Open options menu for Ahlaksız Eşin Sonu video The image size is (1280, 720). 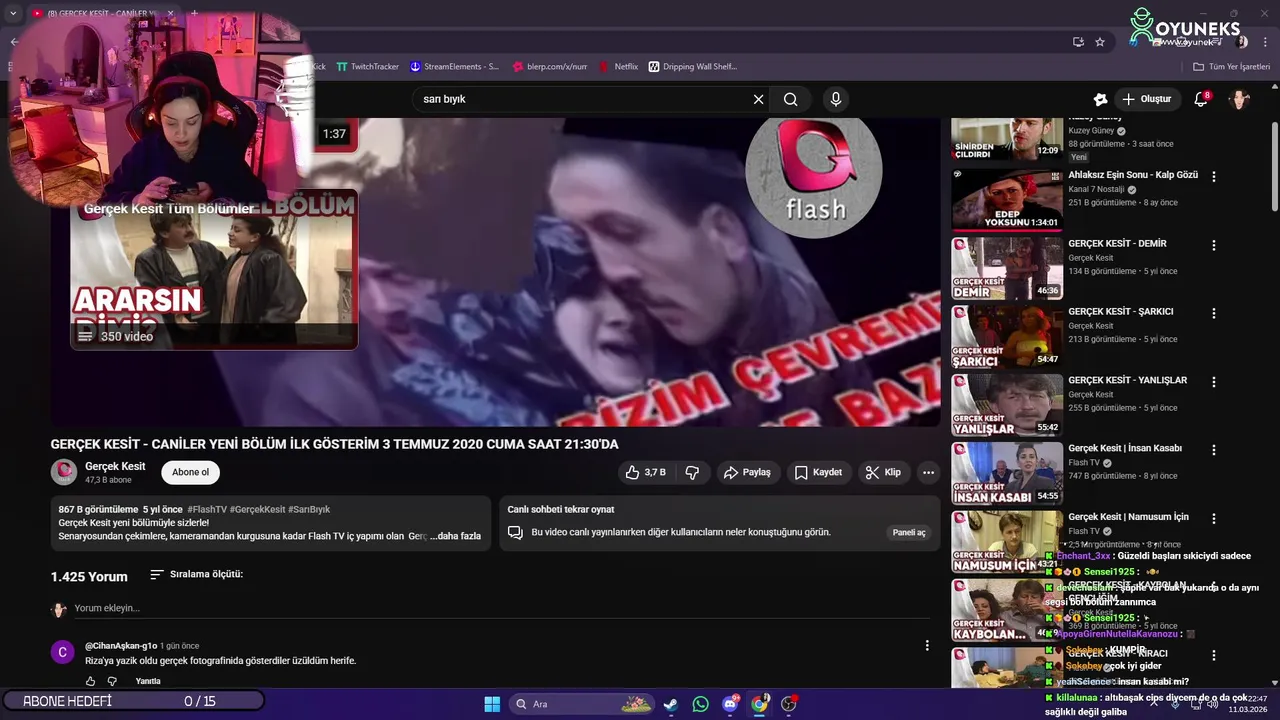1214,176
